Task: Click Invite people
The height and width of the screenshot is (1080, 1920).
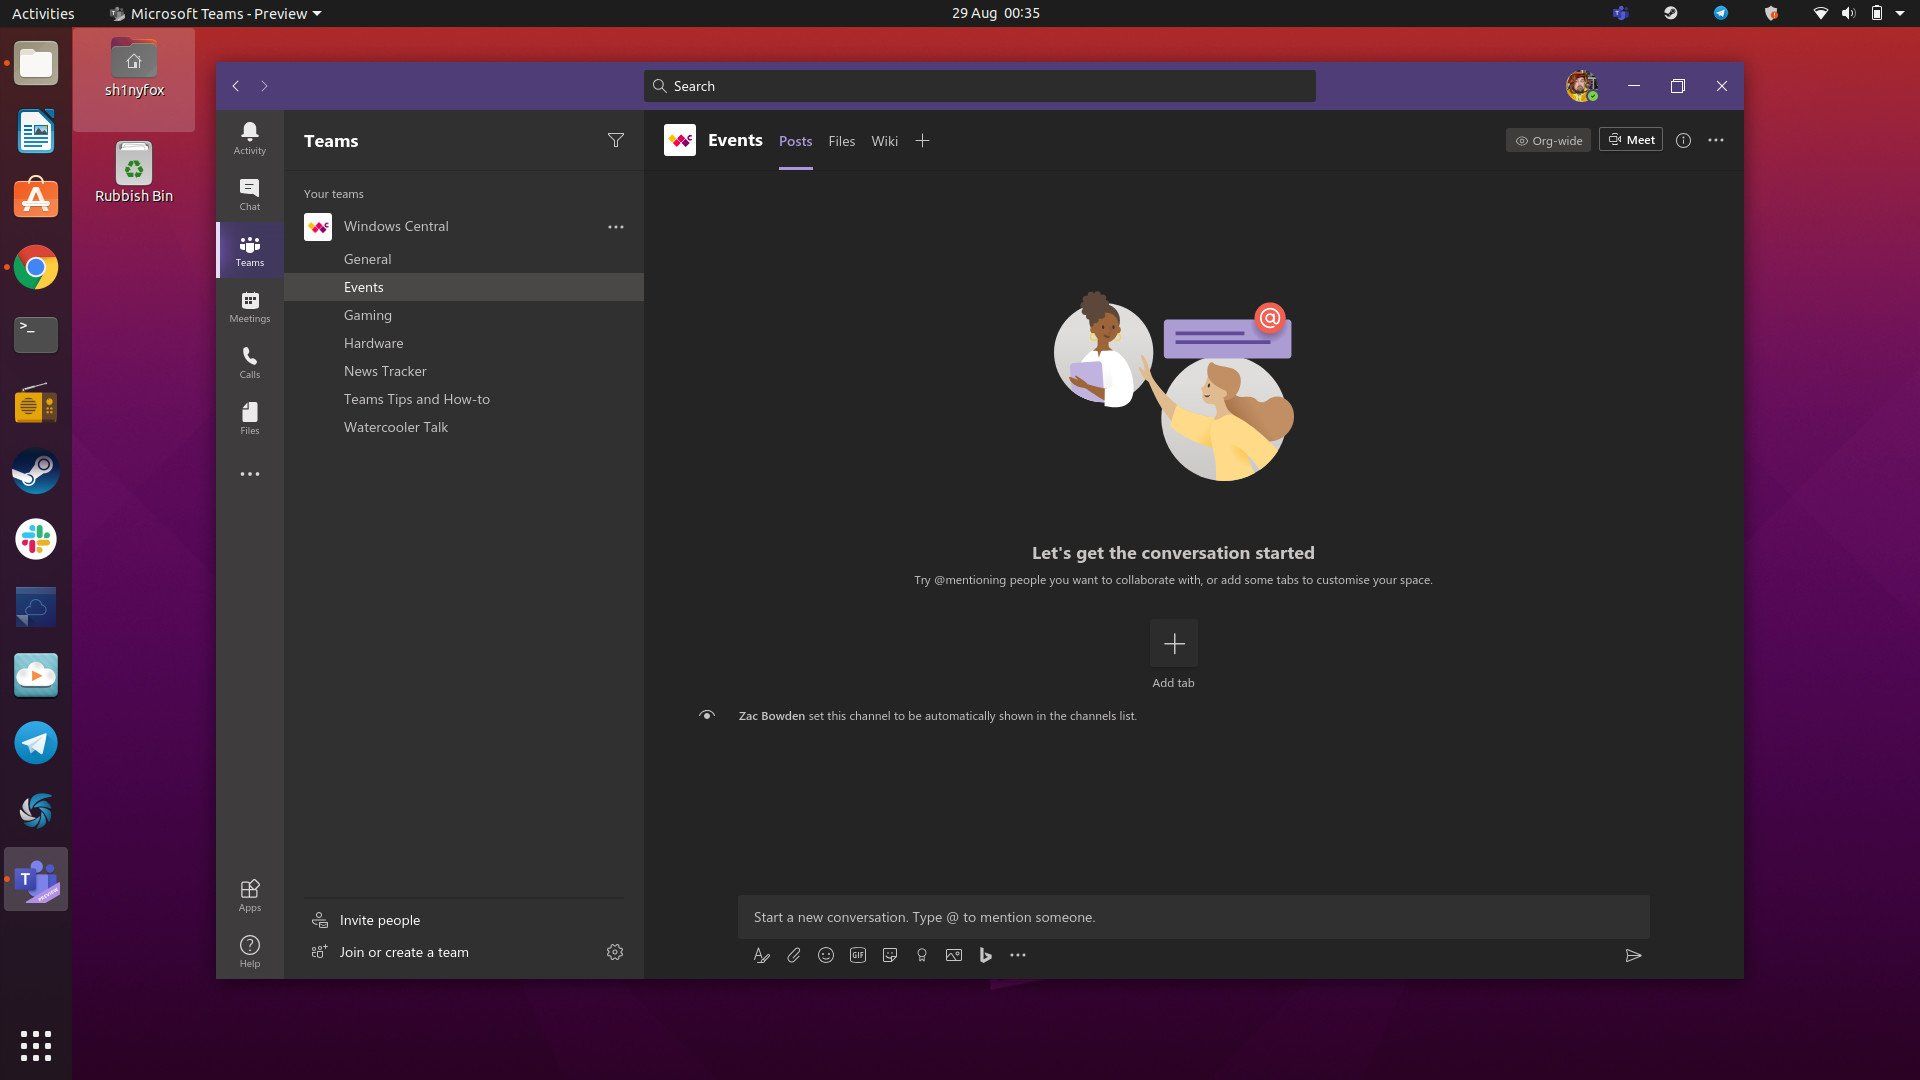Action: click(379, 920)
